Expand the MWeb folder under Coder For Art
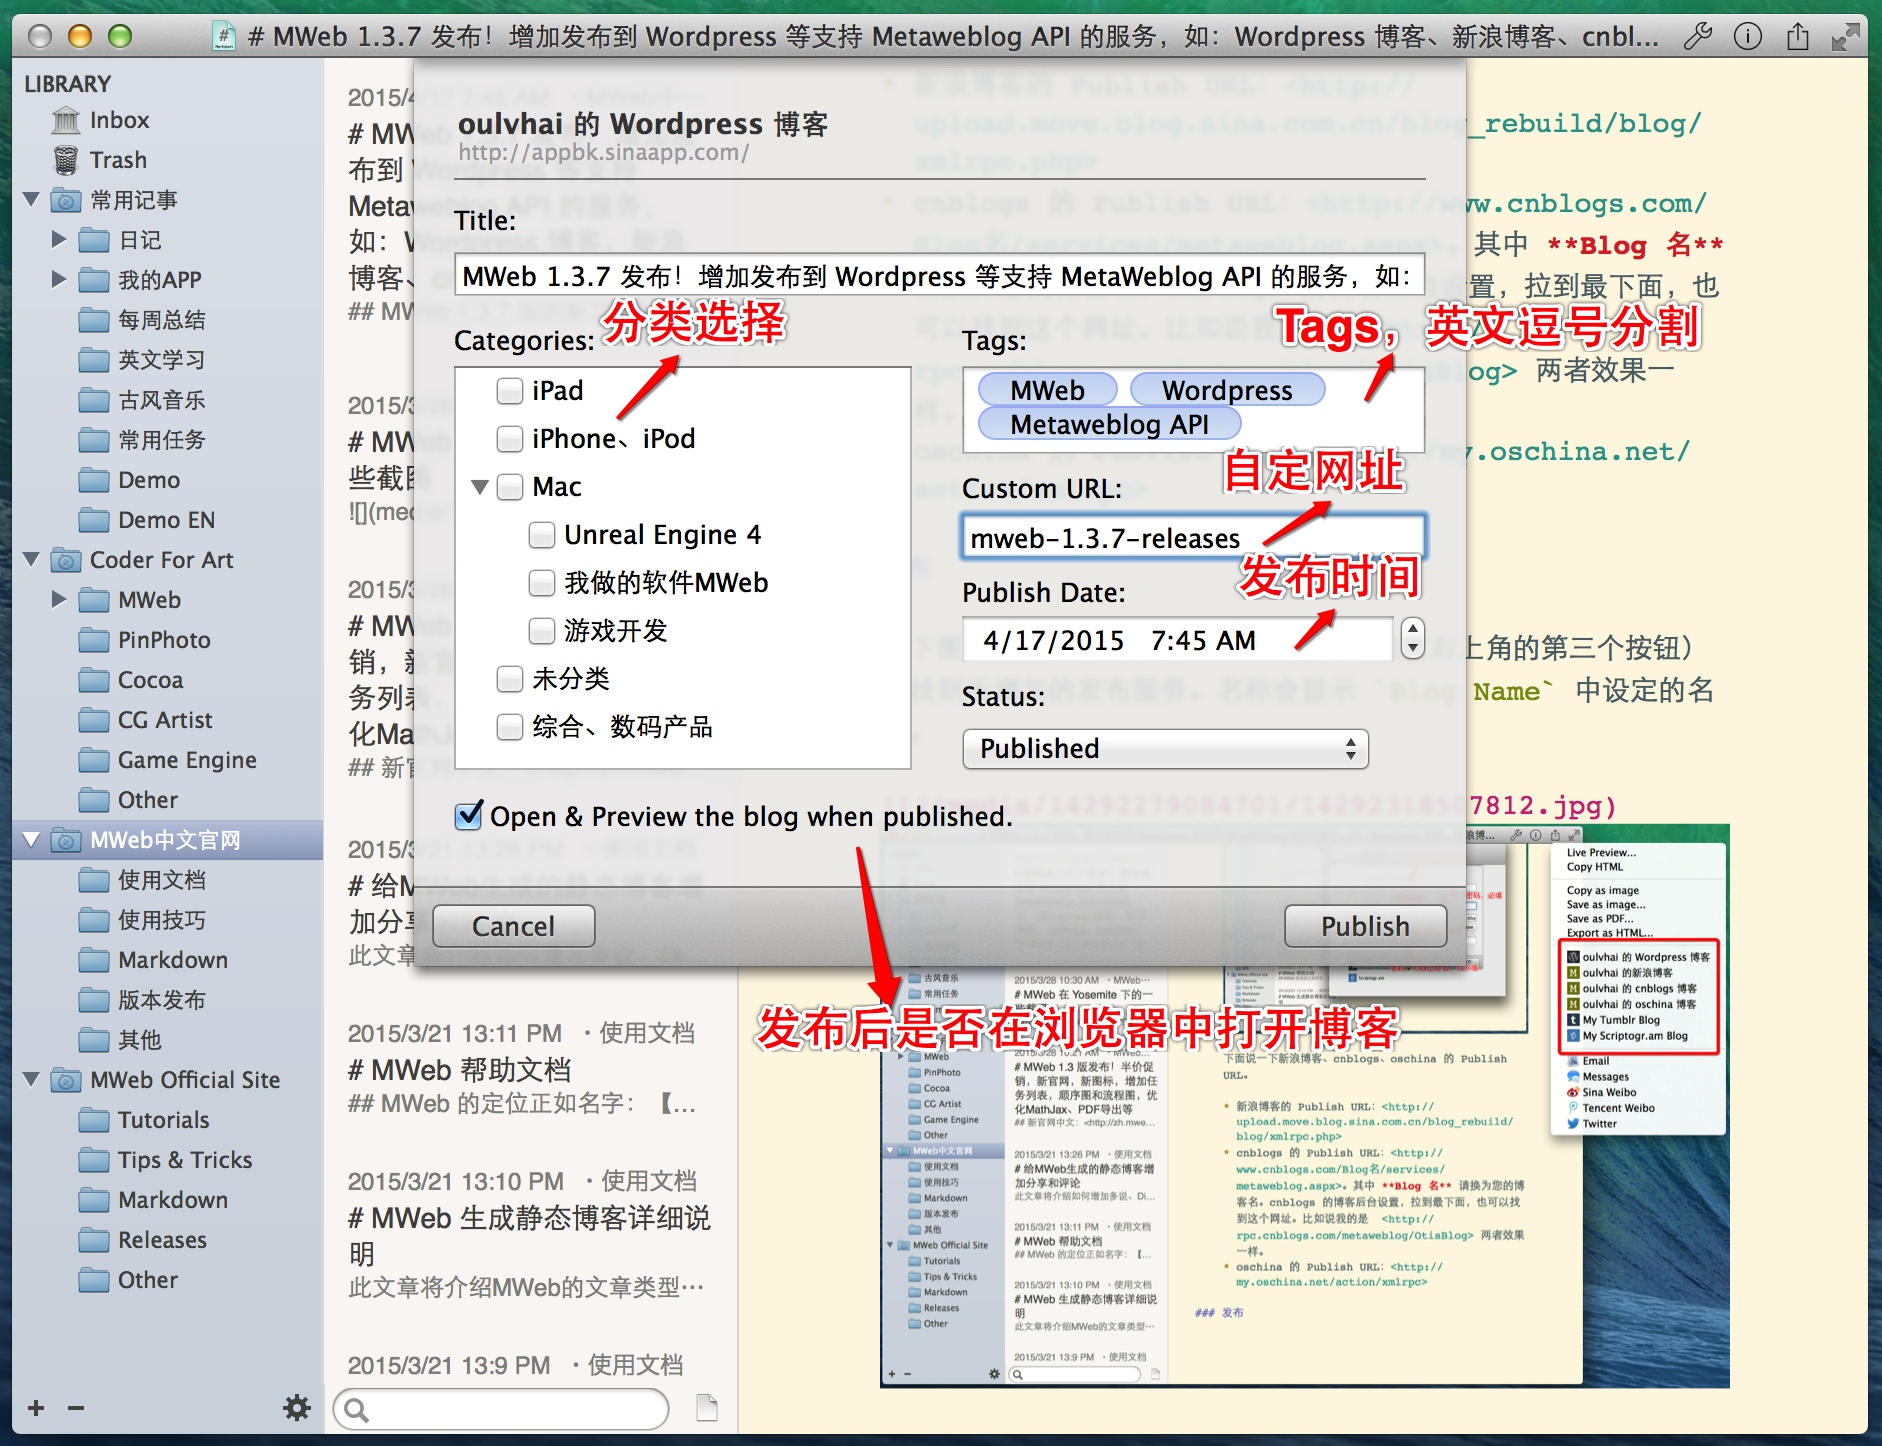This screenshot has height=1446, width=1882. 59,600
